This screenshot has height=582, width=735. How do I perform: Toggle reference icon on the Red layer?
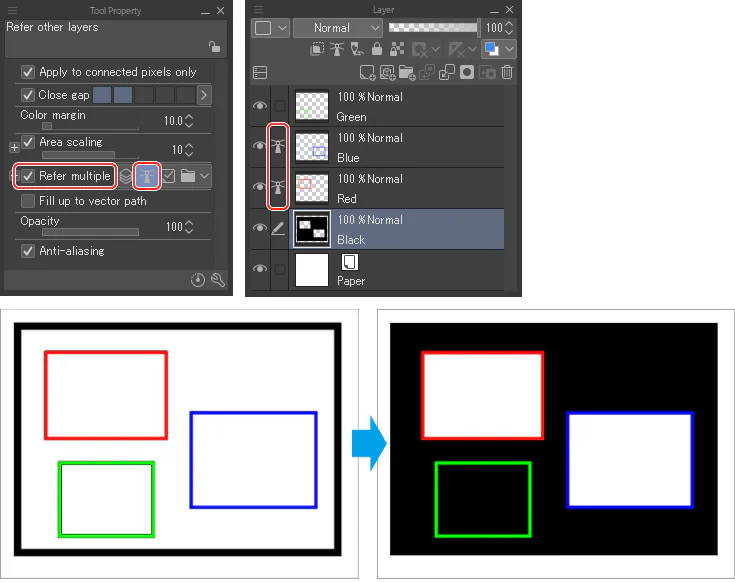click(278, 187)
